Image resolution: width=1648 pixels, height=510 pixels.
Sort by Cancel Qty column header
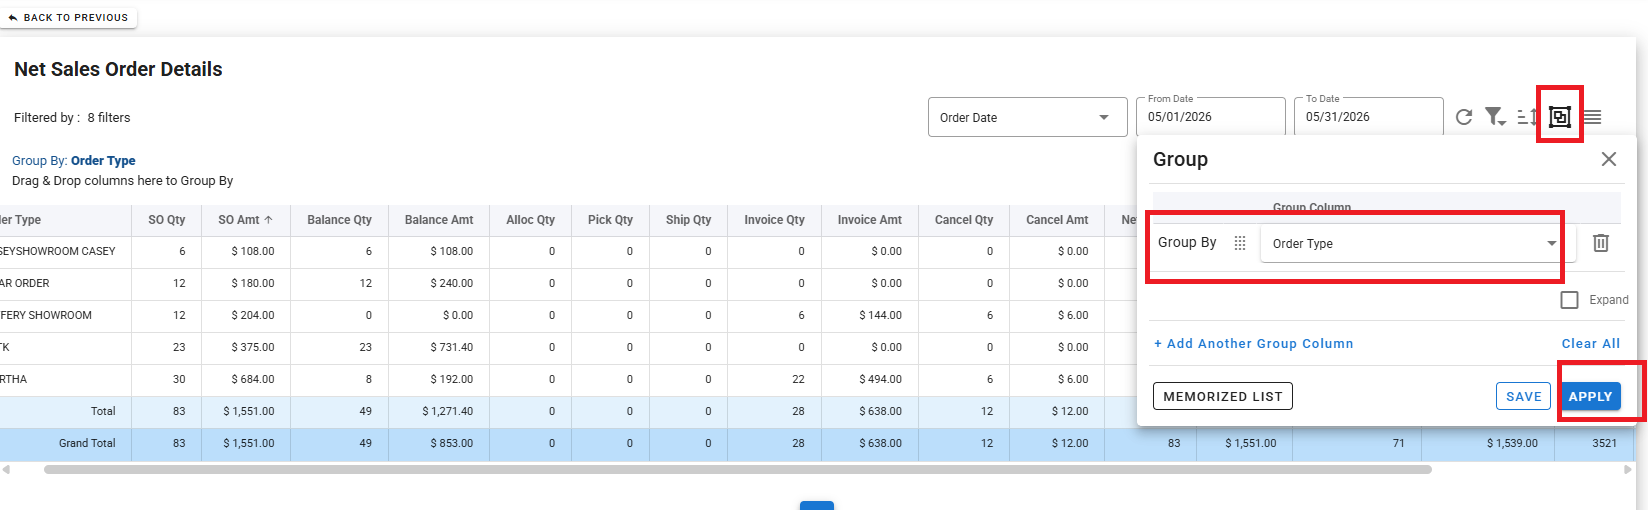click(964, 220)
